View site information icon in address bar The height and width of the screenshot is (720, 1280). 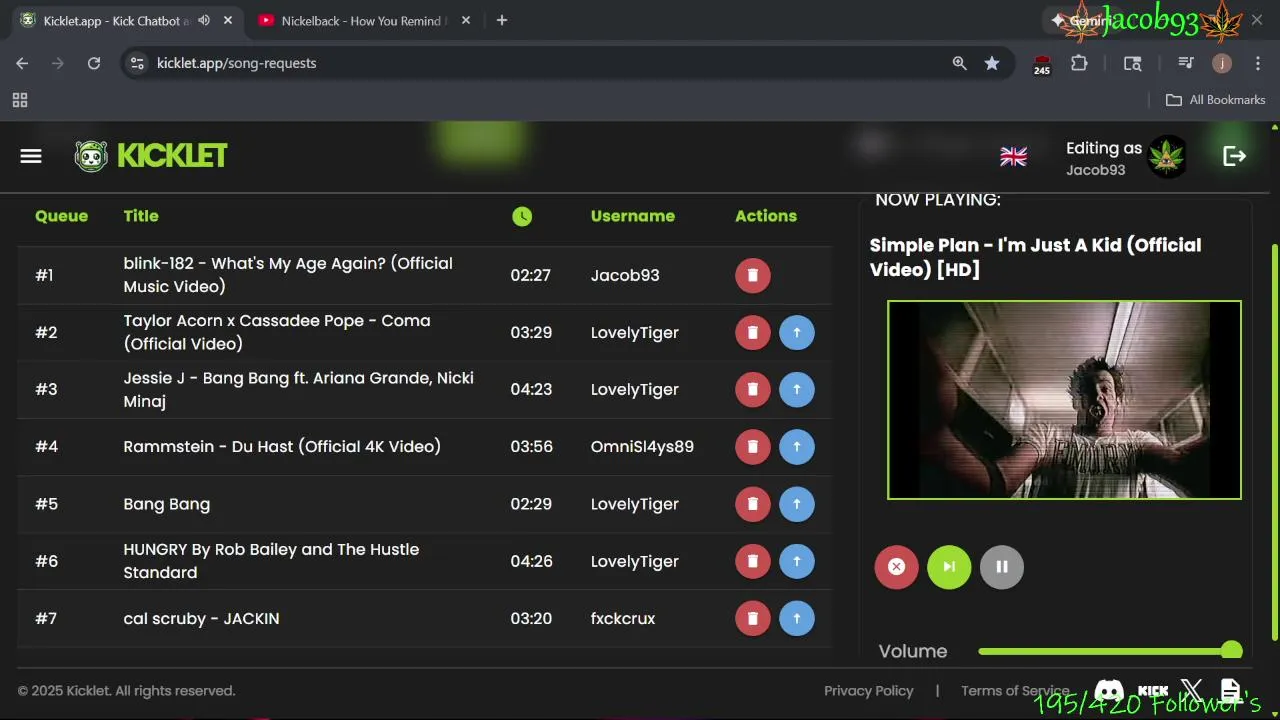coord(137,63)
